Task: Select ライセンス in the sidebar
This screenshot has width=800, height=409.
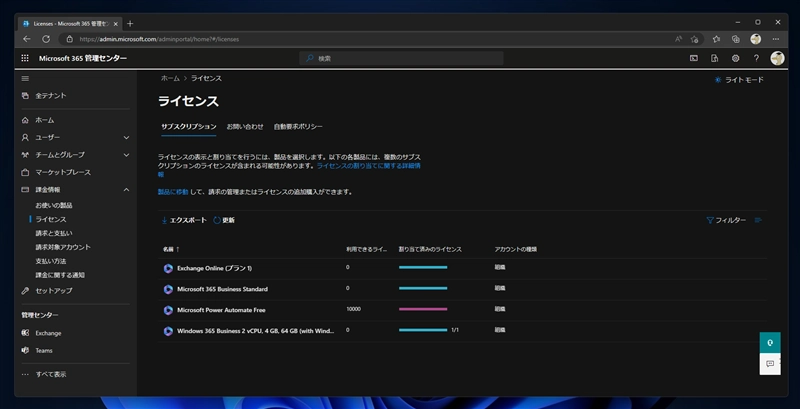Action: 51,219
